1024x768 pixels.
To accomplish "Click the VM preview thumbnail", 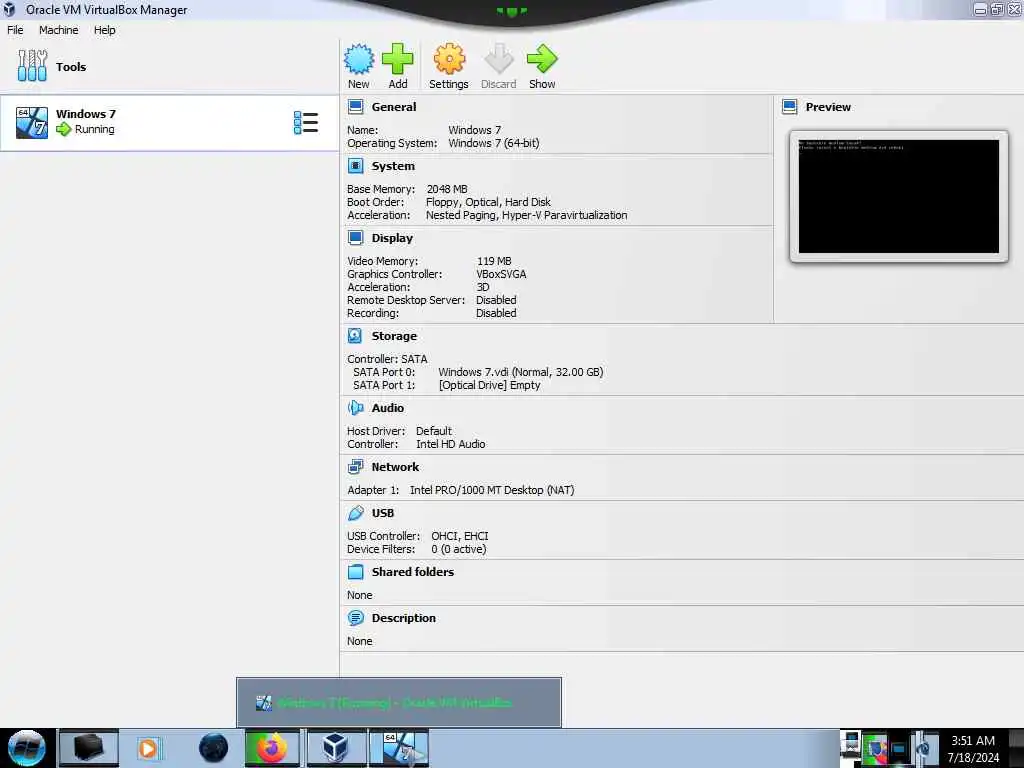I will pos(899,197).
